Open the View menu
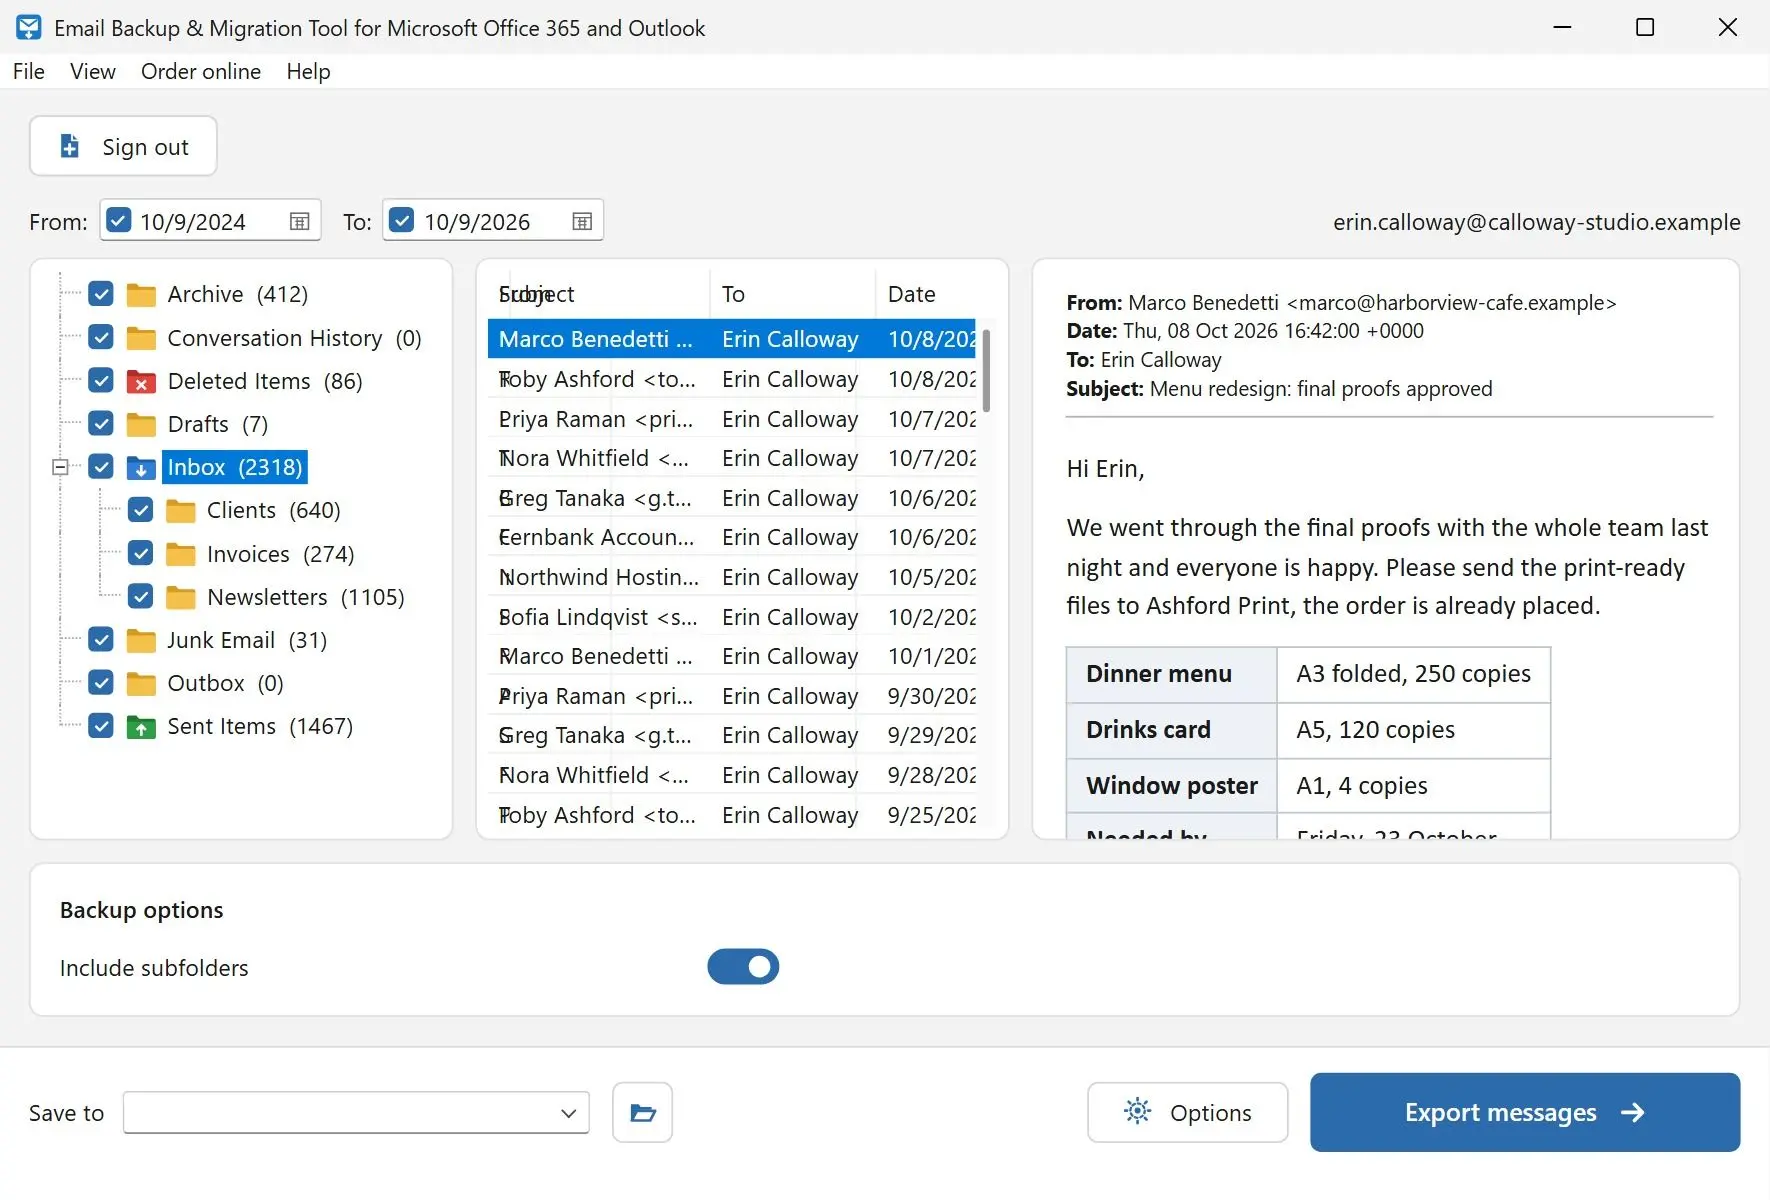Viewport: 1770px width, 1200px height. tap(93, 72)
